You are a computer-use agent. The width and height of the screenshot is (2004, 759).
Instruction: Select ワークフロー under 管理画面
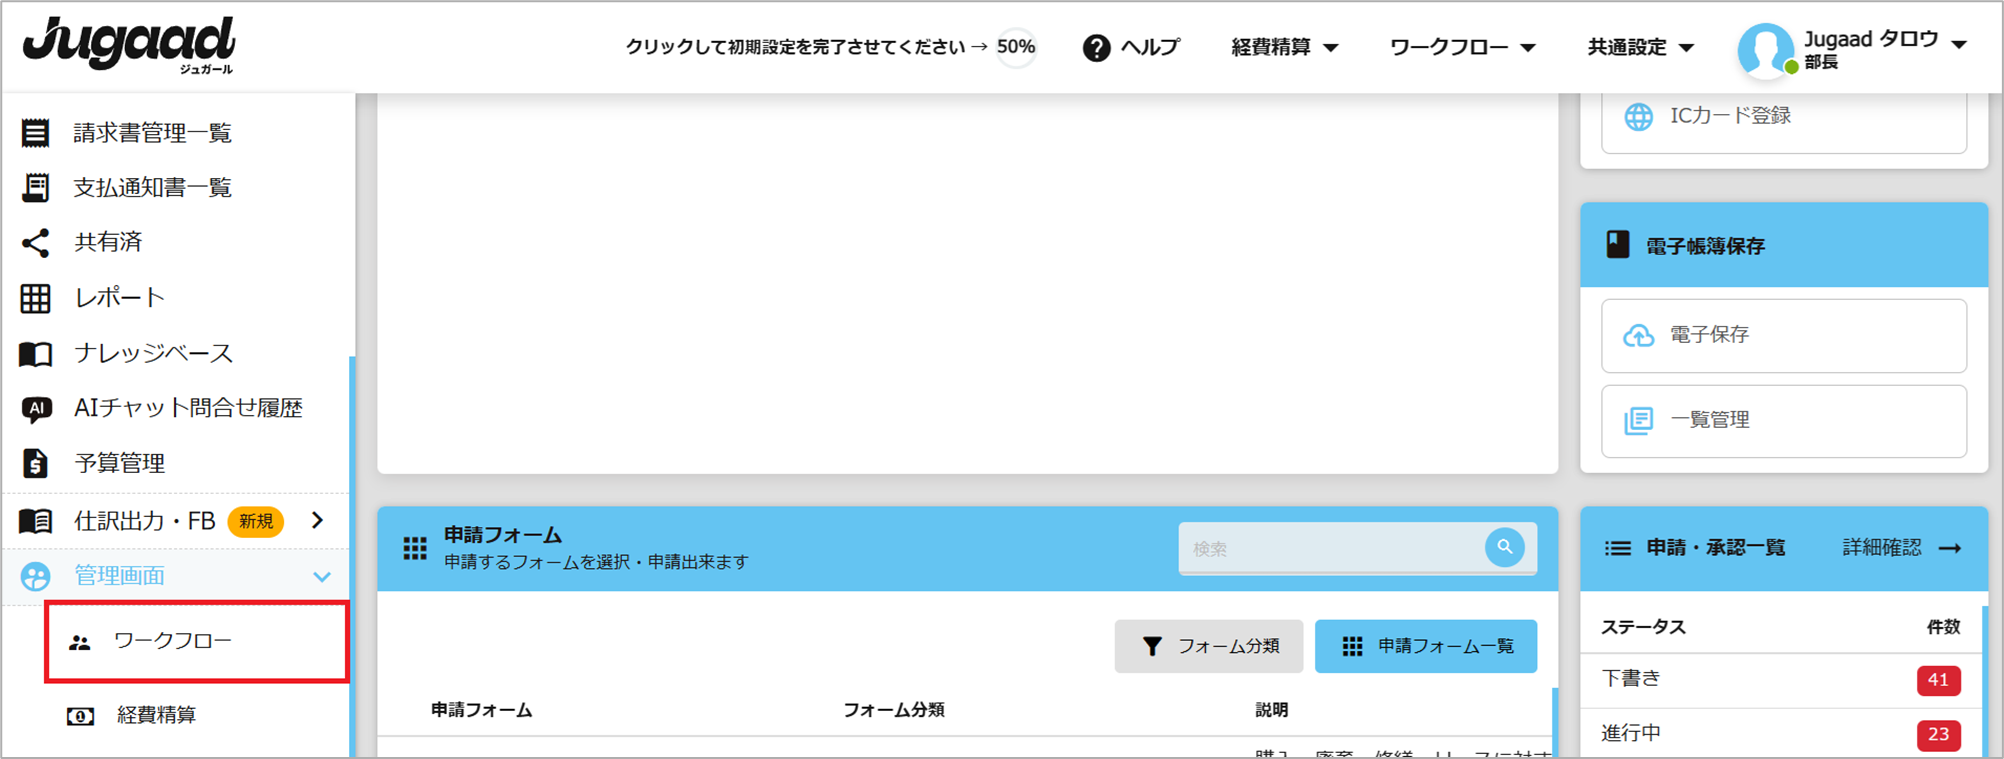pyautogui.click(x=173, y=641)
